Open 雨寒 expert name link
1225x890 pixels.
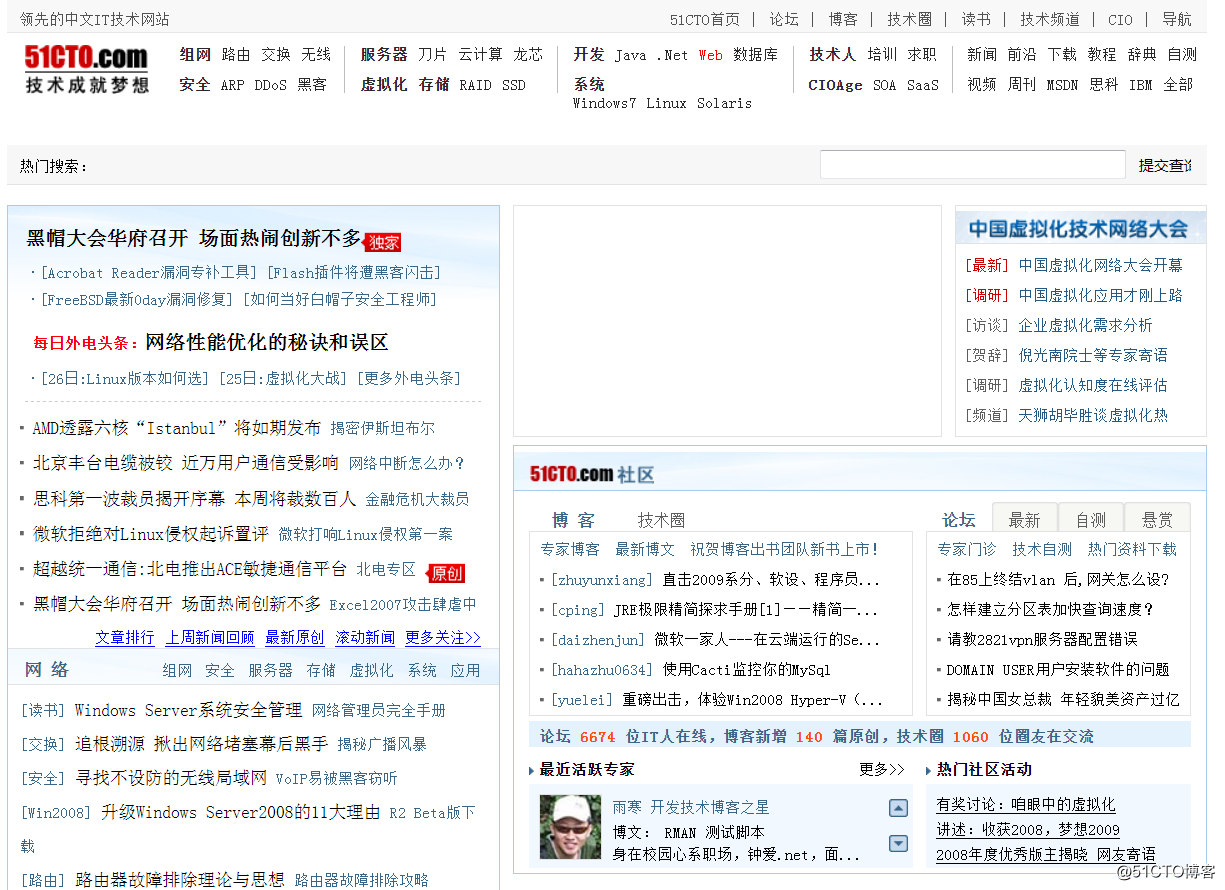tap(627, 807)
